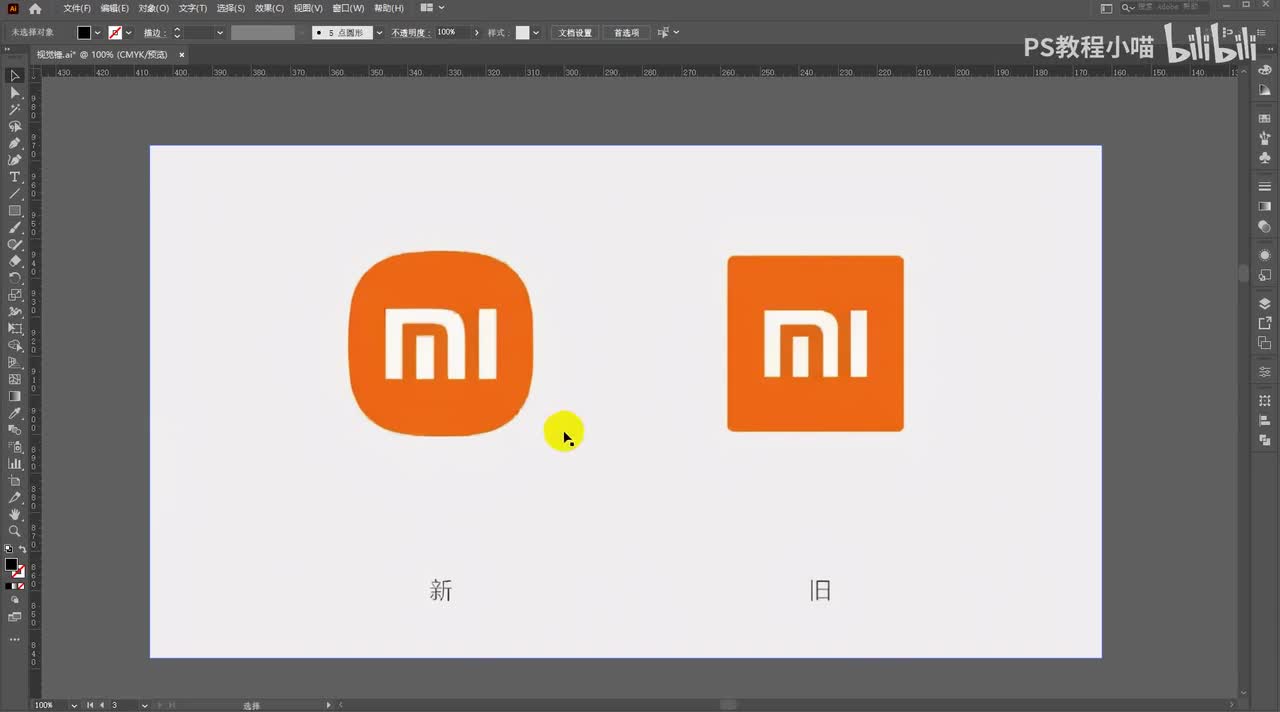Pick the Magic Wand tool

pos(15,110)
